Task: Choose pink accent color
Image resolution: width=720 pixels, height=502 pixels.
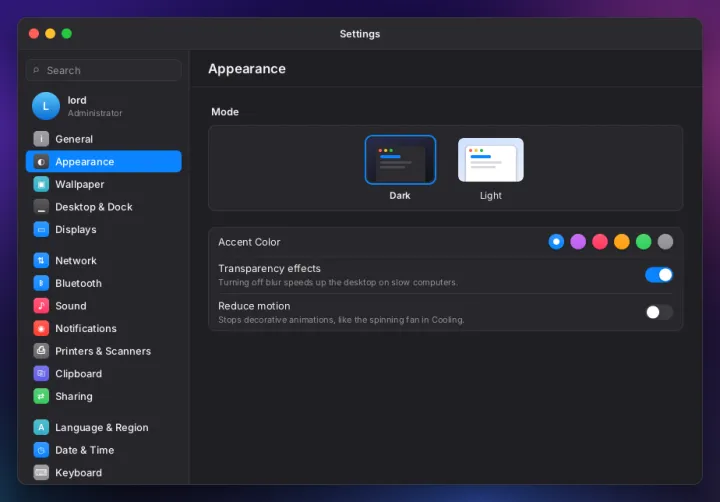Action: pos(600,242)
